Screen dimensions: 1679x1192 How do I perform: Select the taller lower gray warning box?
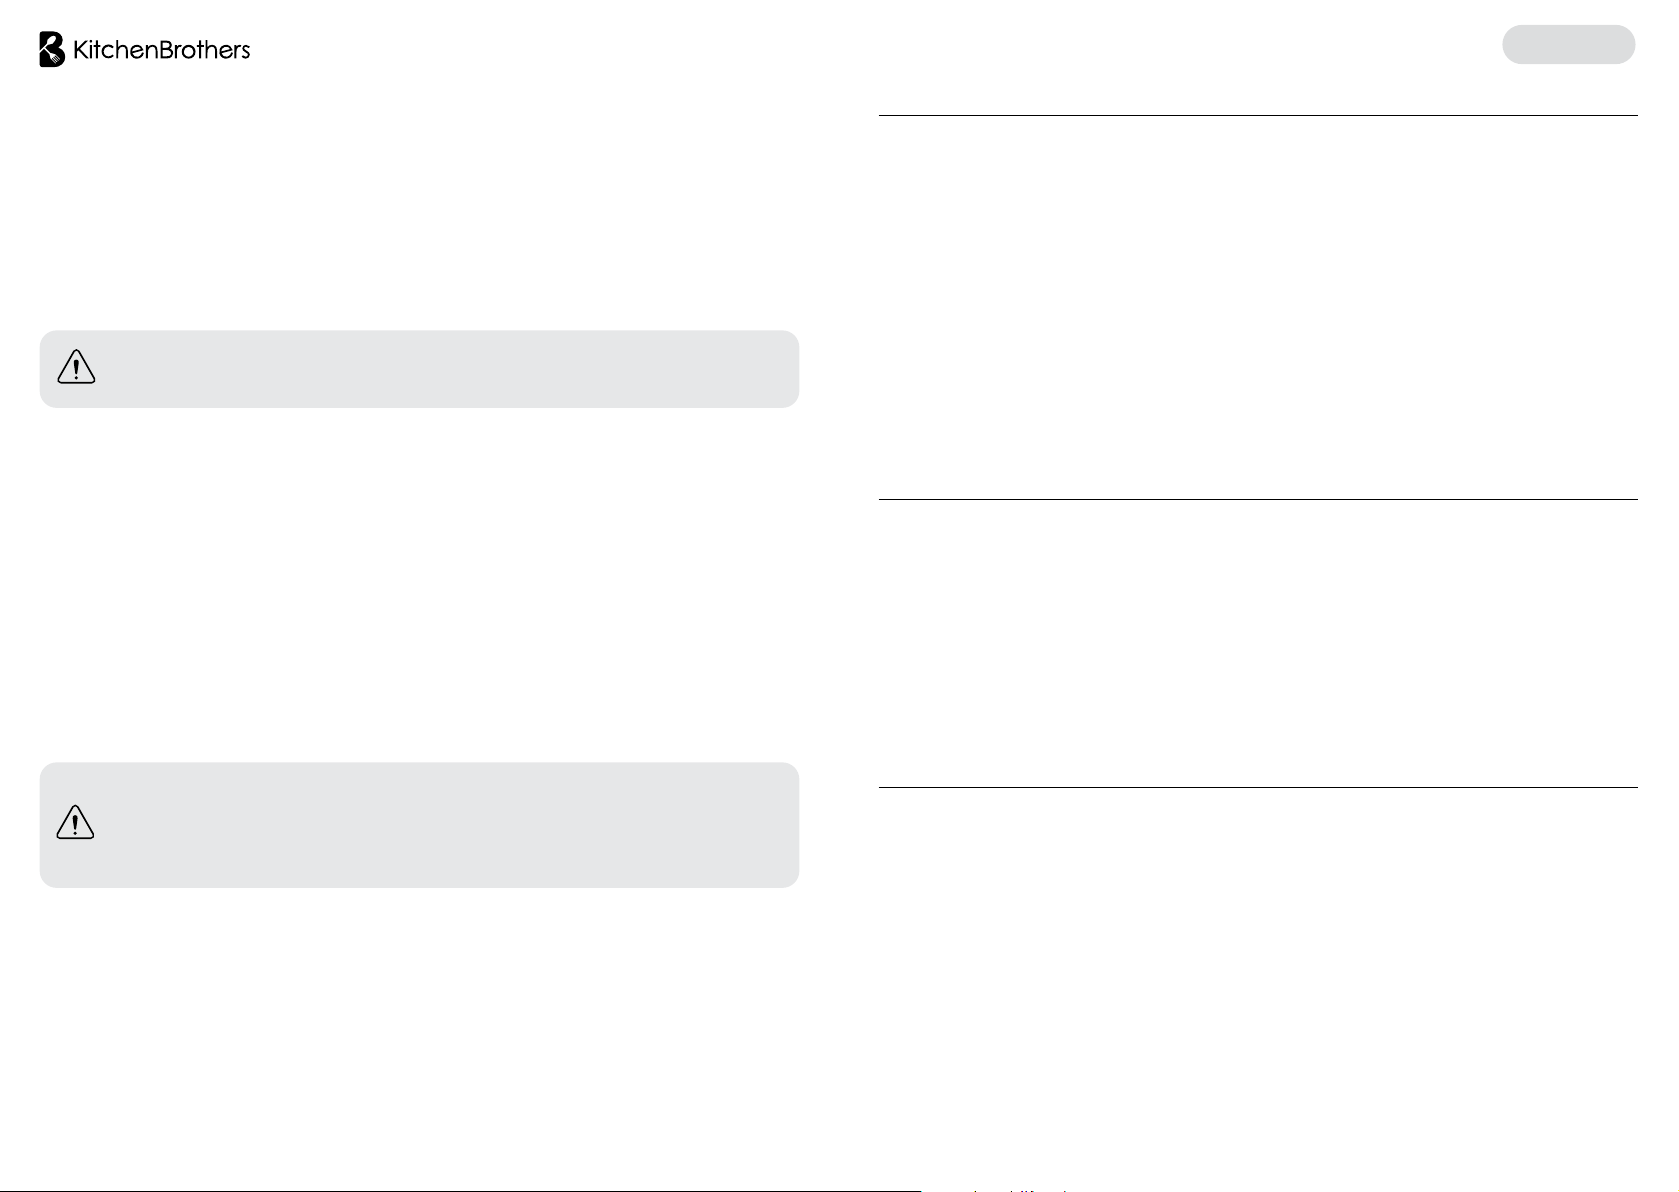(419, 825)
